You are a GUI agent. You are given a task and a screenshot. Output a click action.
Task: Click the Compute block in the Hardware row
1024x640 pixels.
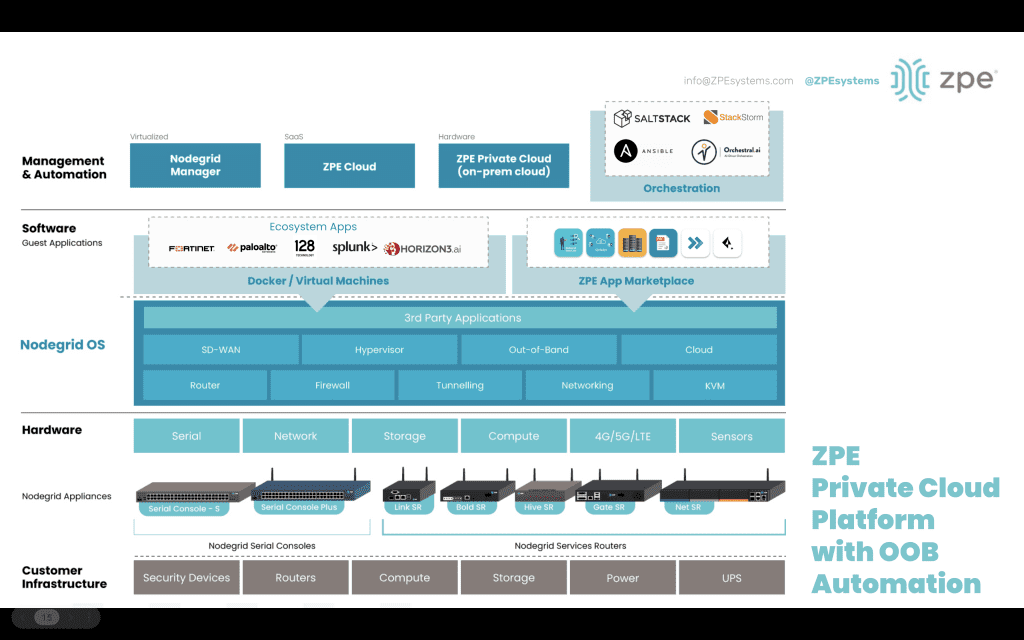click(x=514, y=436)
